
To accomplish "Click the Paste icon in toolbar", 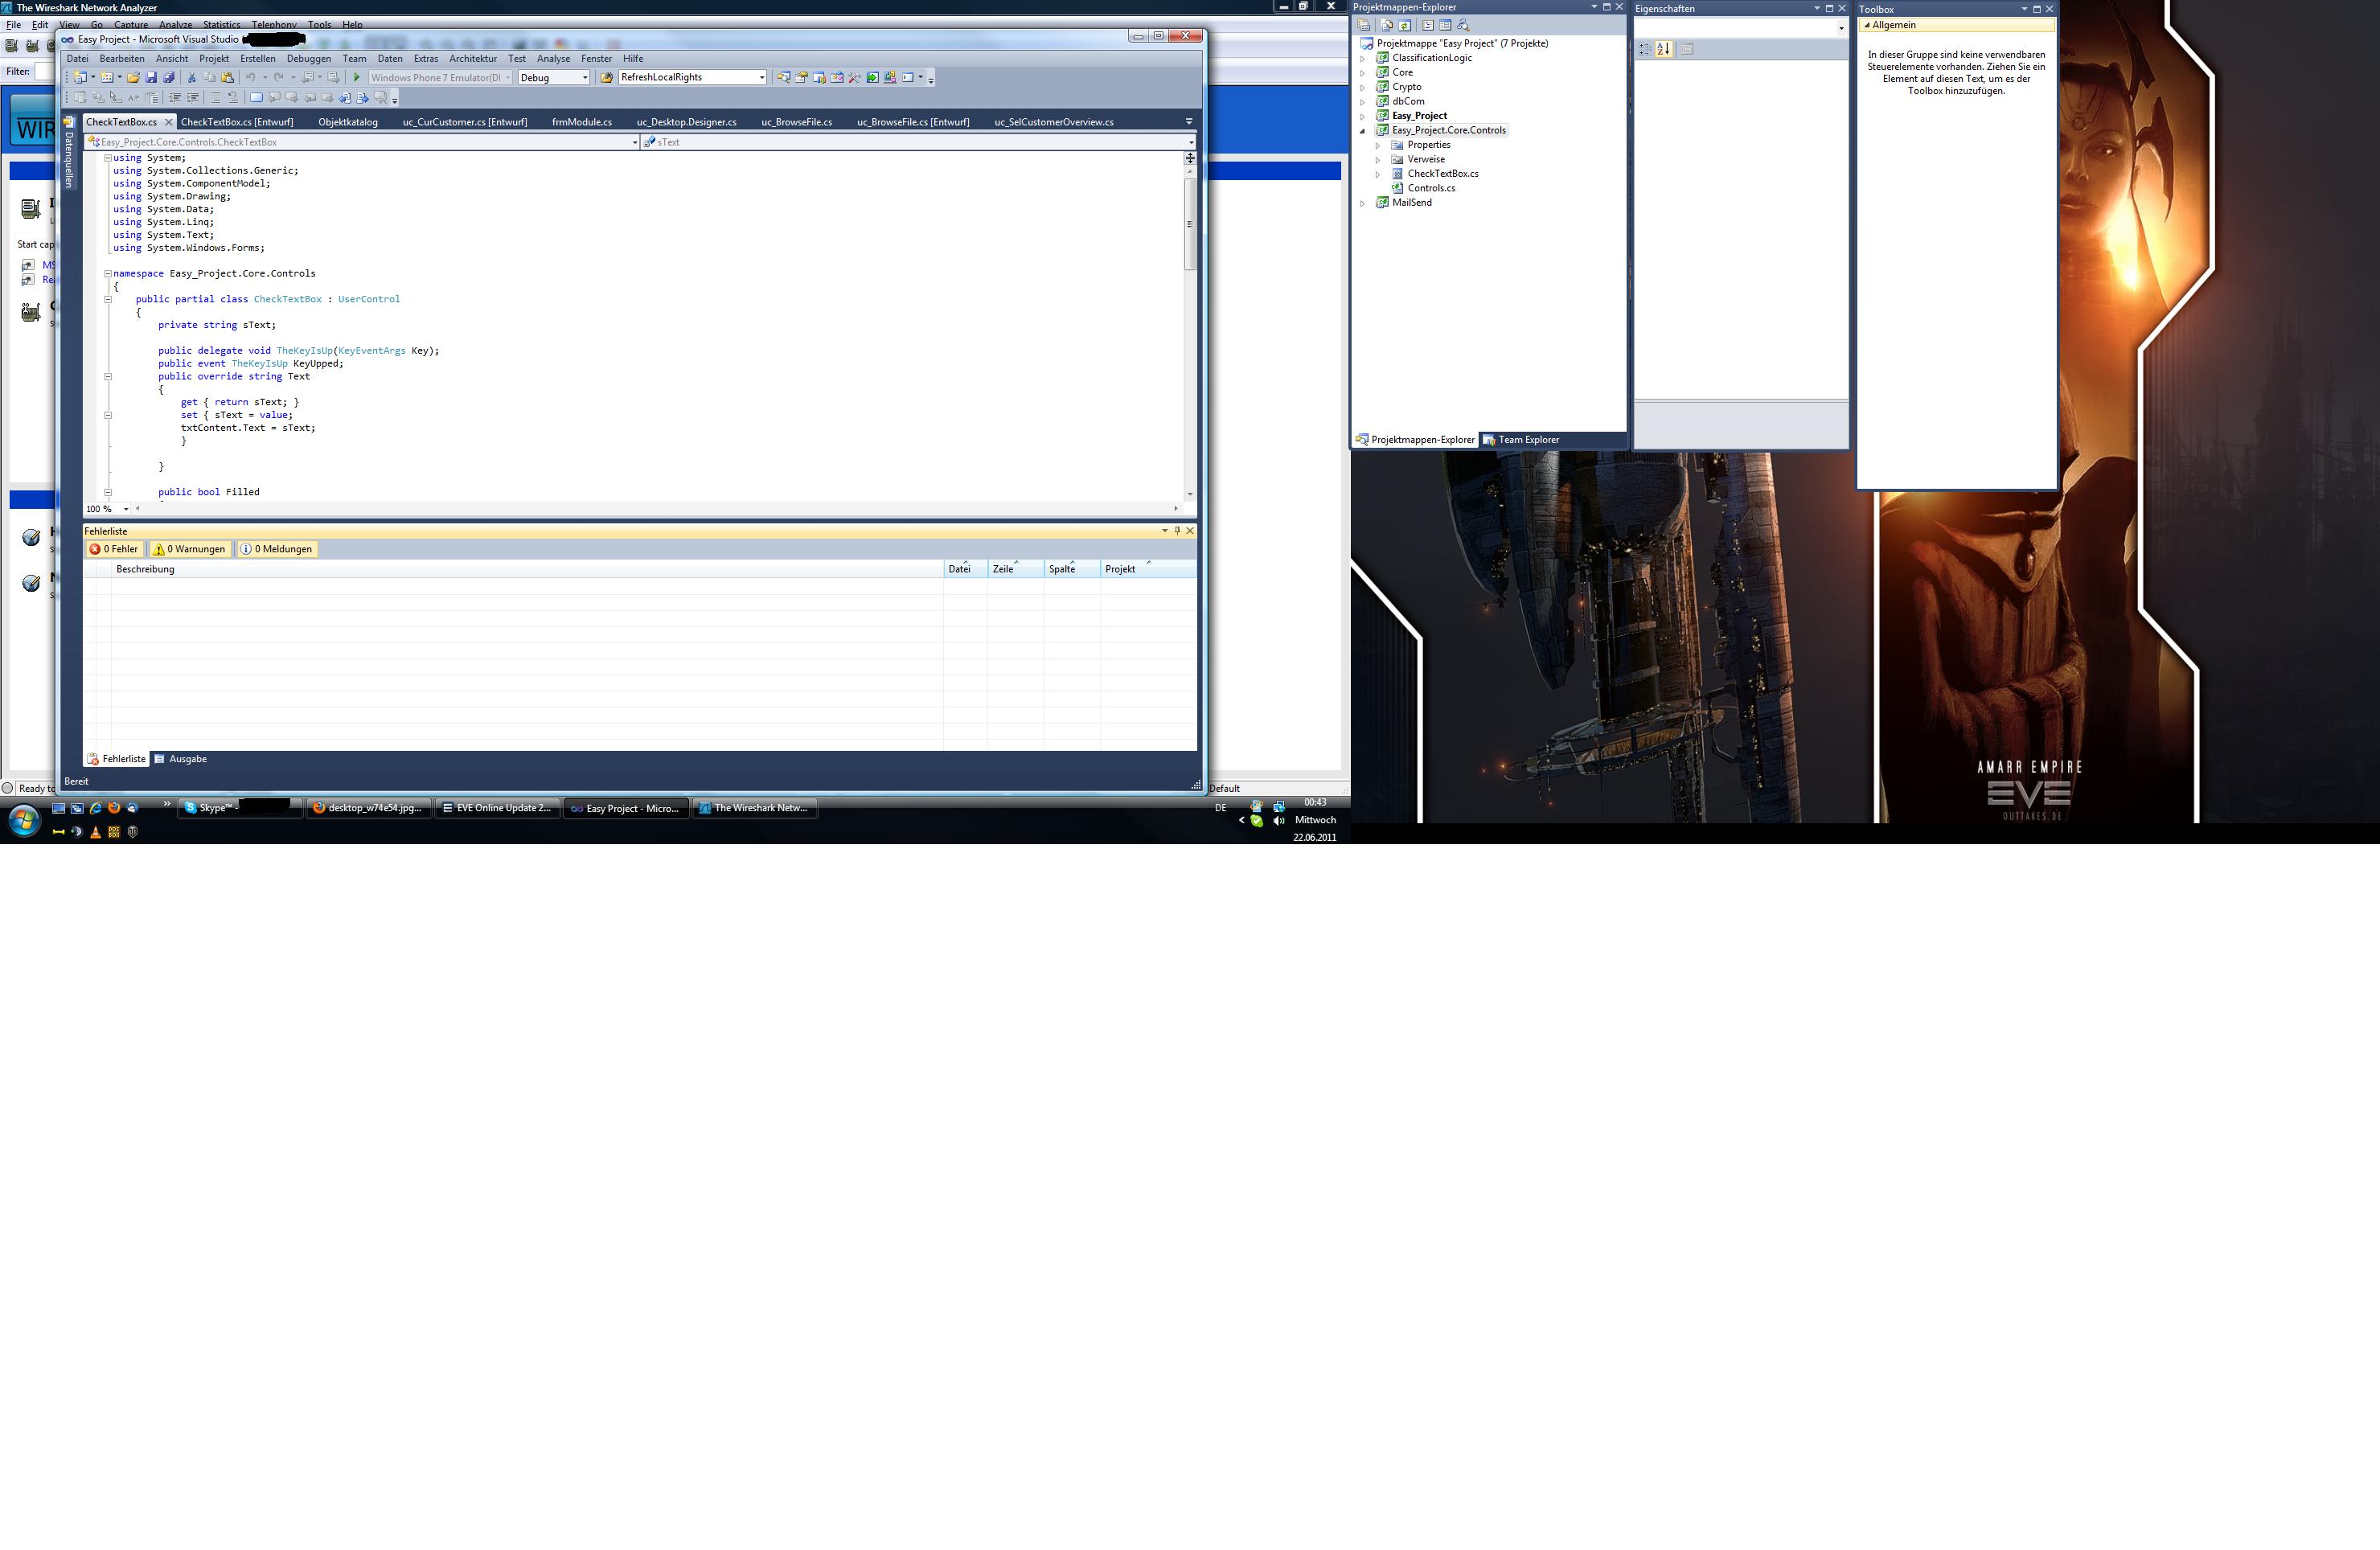I will [228, 78].
